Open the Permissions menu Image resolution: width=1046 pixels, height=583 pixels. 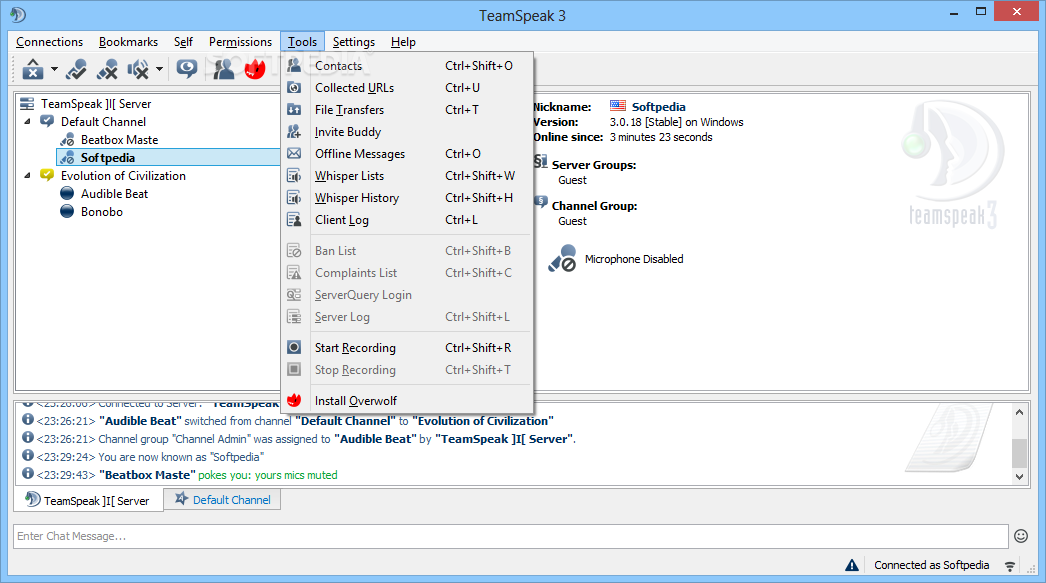click(x=240, y=42)
